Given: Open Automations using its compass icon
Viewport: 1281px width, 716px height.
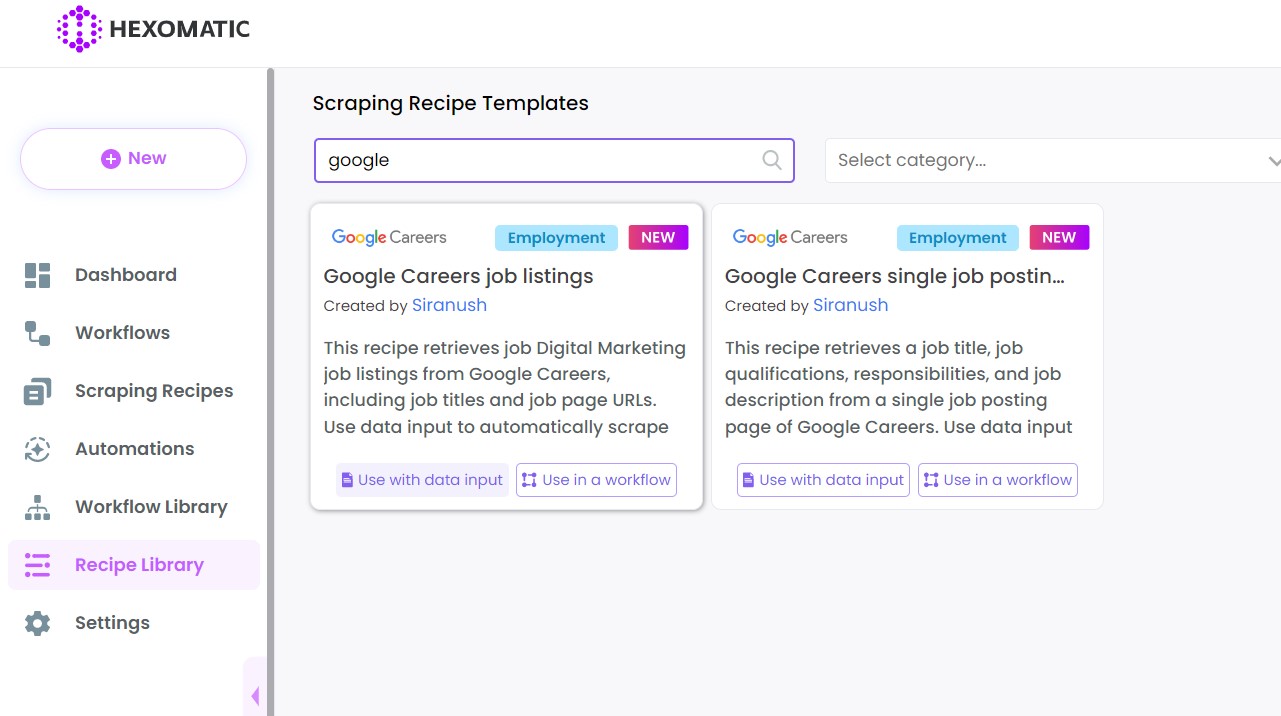Looking at the screenshot, I should (x=37, y=448).
